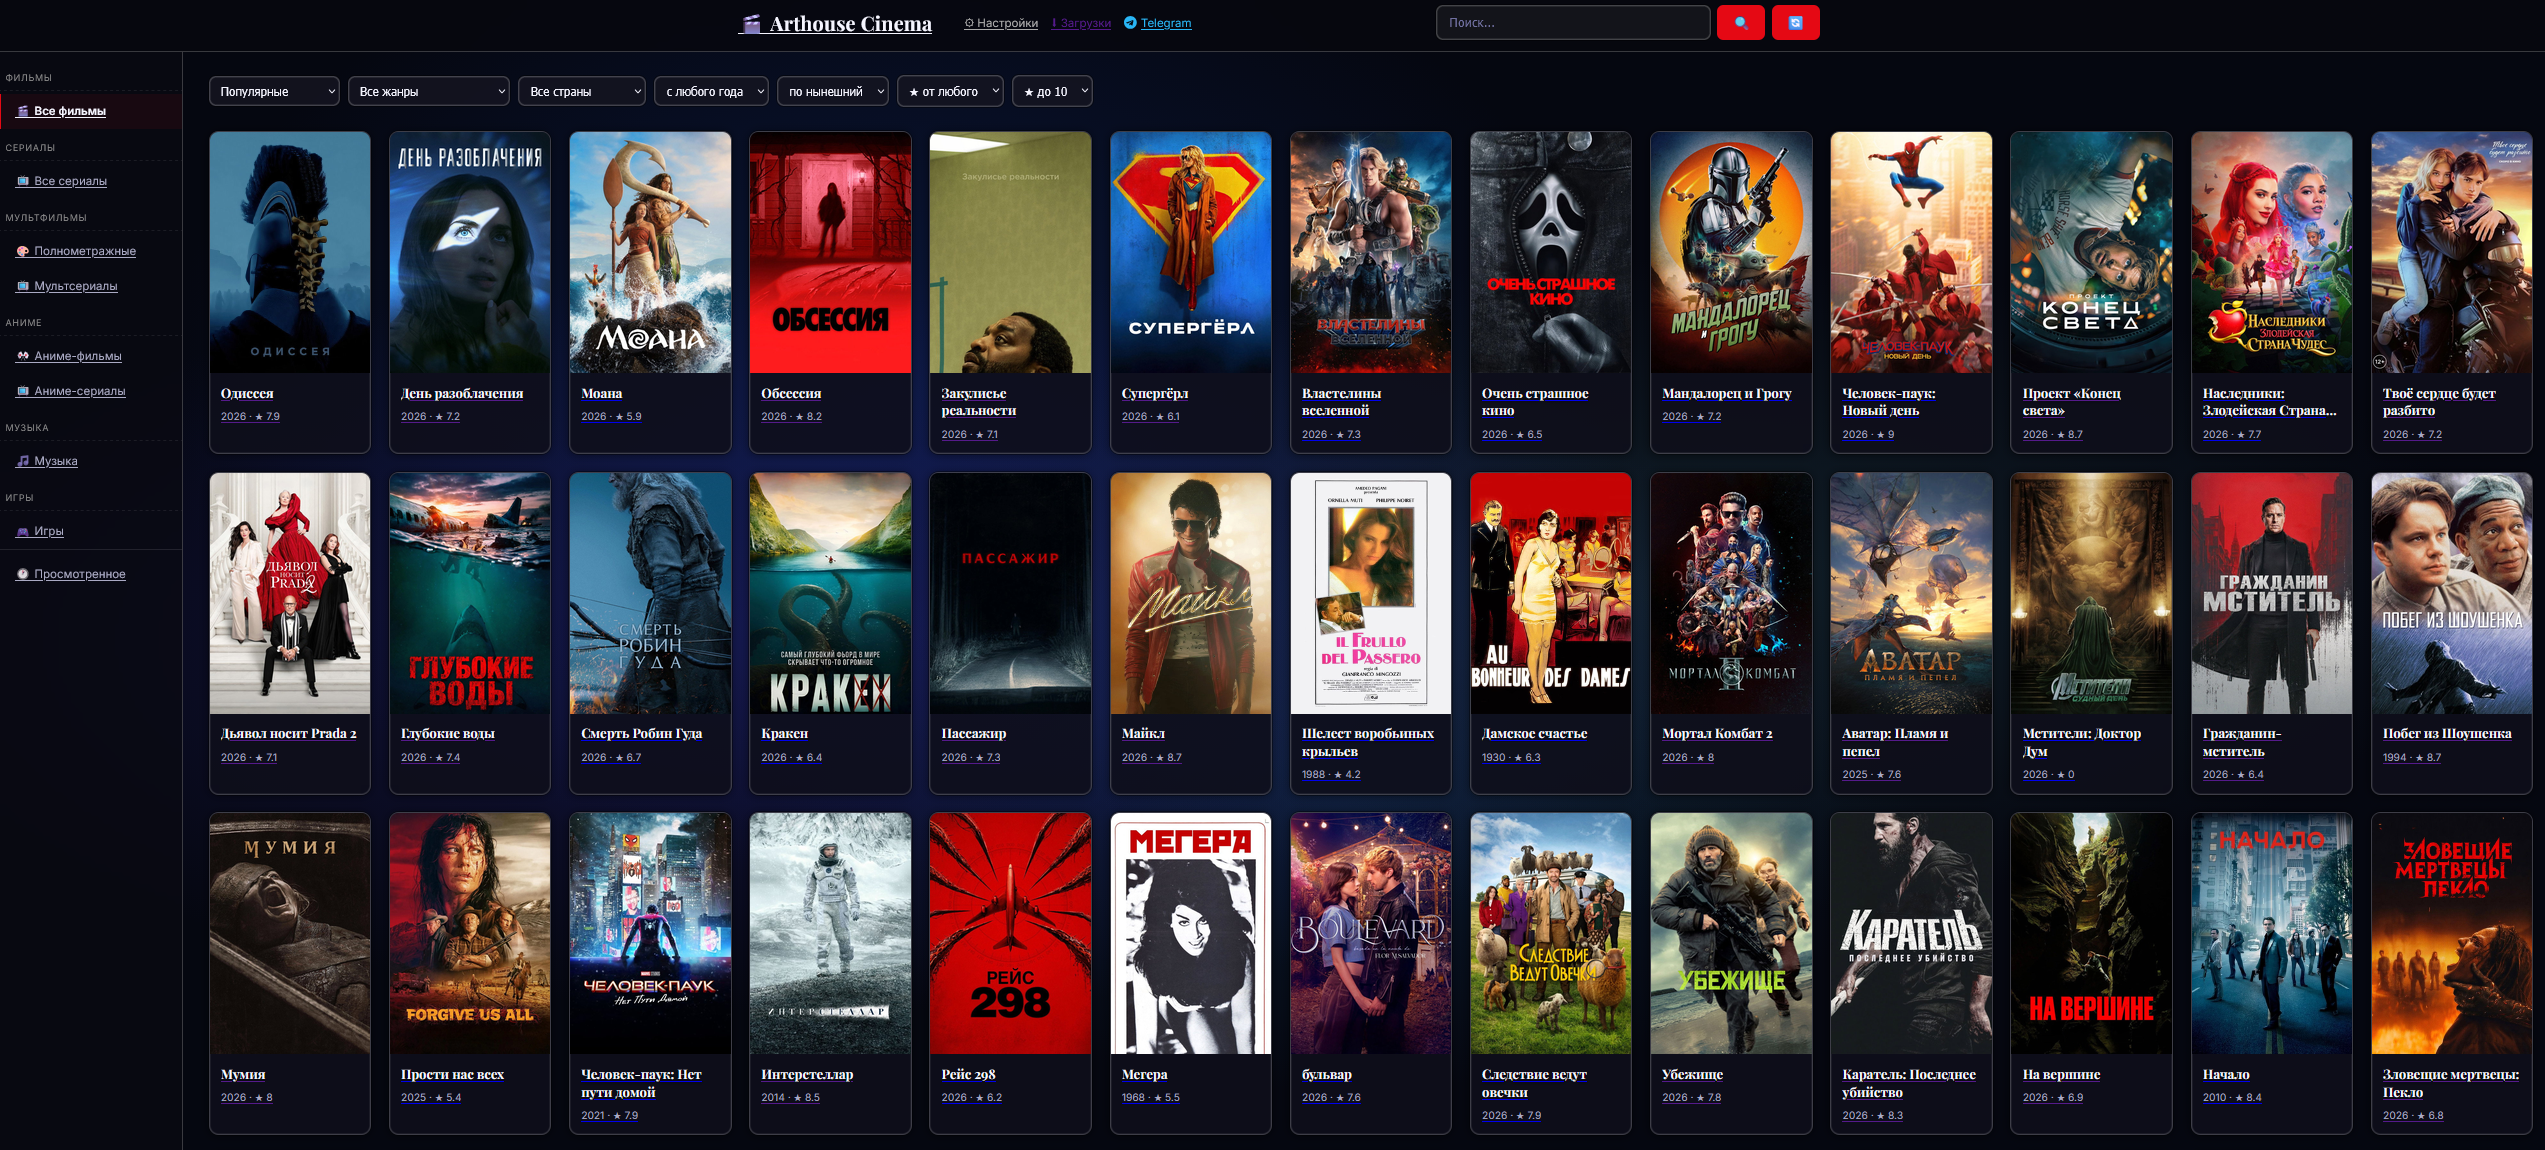Screen dimensions: 2545x1150
Task: Click the palette icon for Полнометражные
Action: click(x=23, y=251)
